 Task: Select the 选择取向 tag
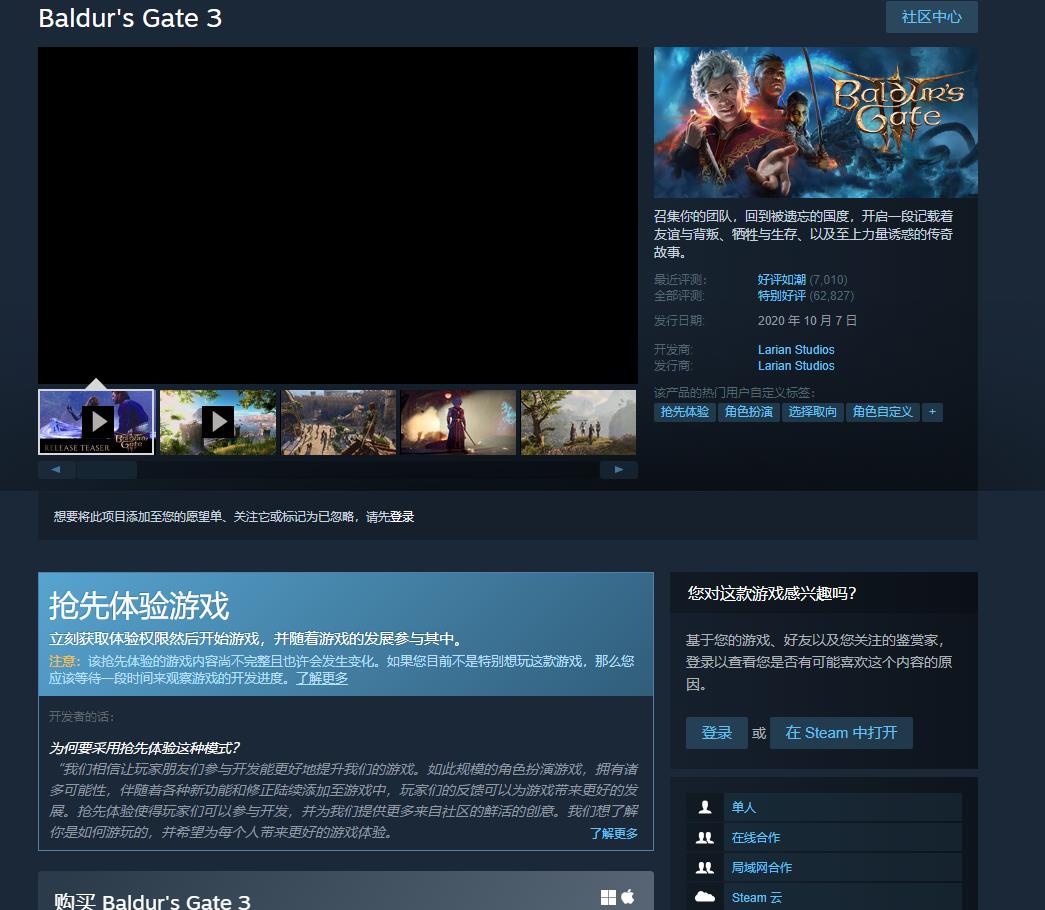(812, 412)
